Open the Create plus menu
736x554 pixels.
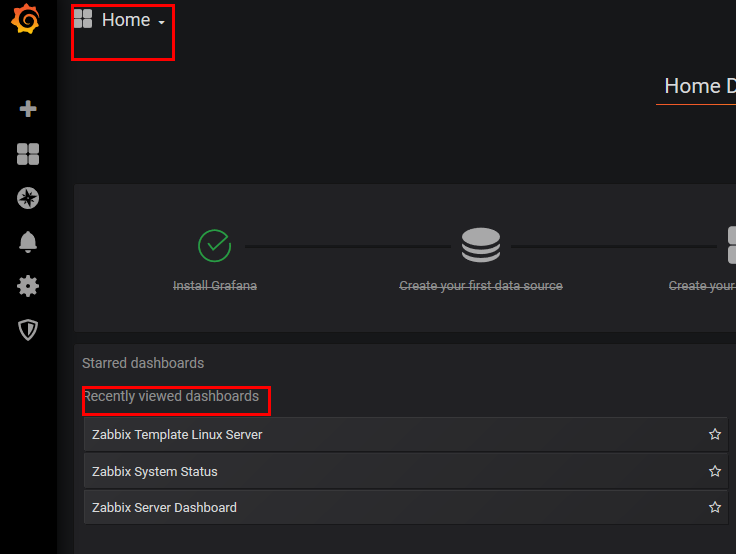tap(28, 109)
